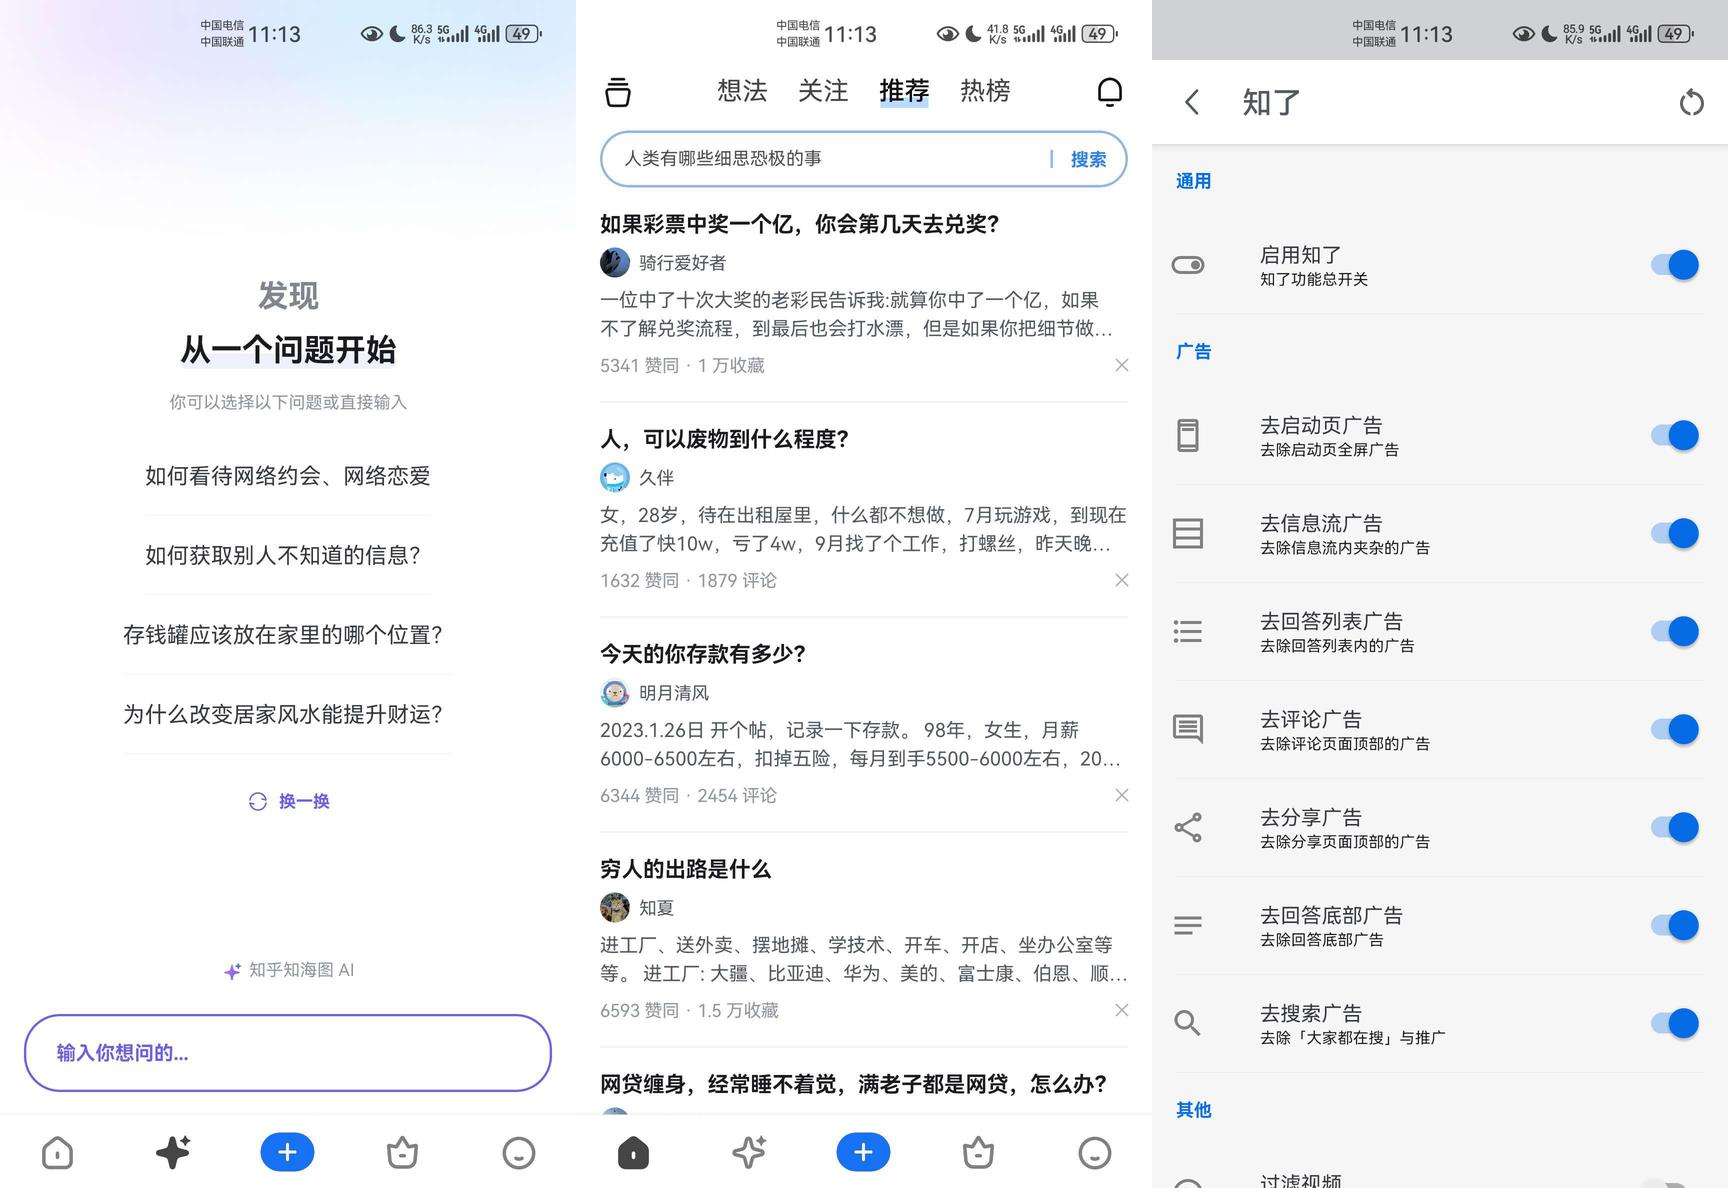Open the stacked drawer icon beside 想法 tab
1728x1188 pixels.
[x=618, y=92]
